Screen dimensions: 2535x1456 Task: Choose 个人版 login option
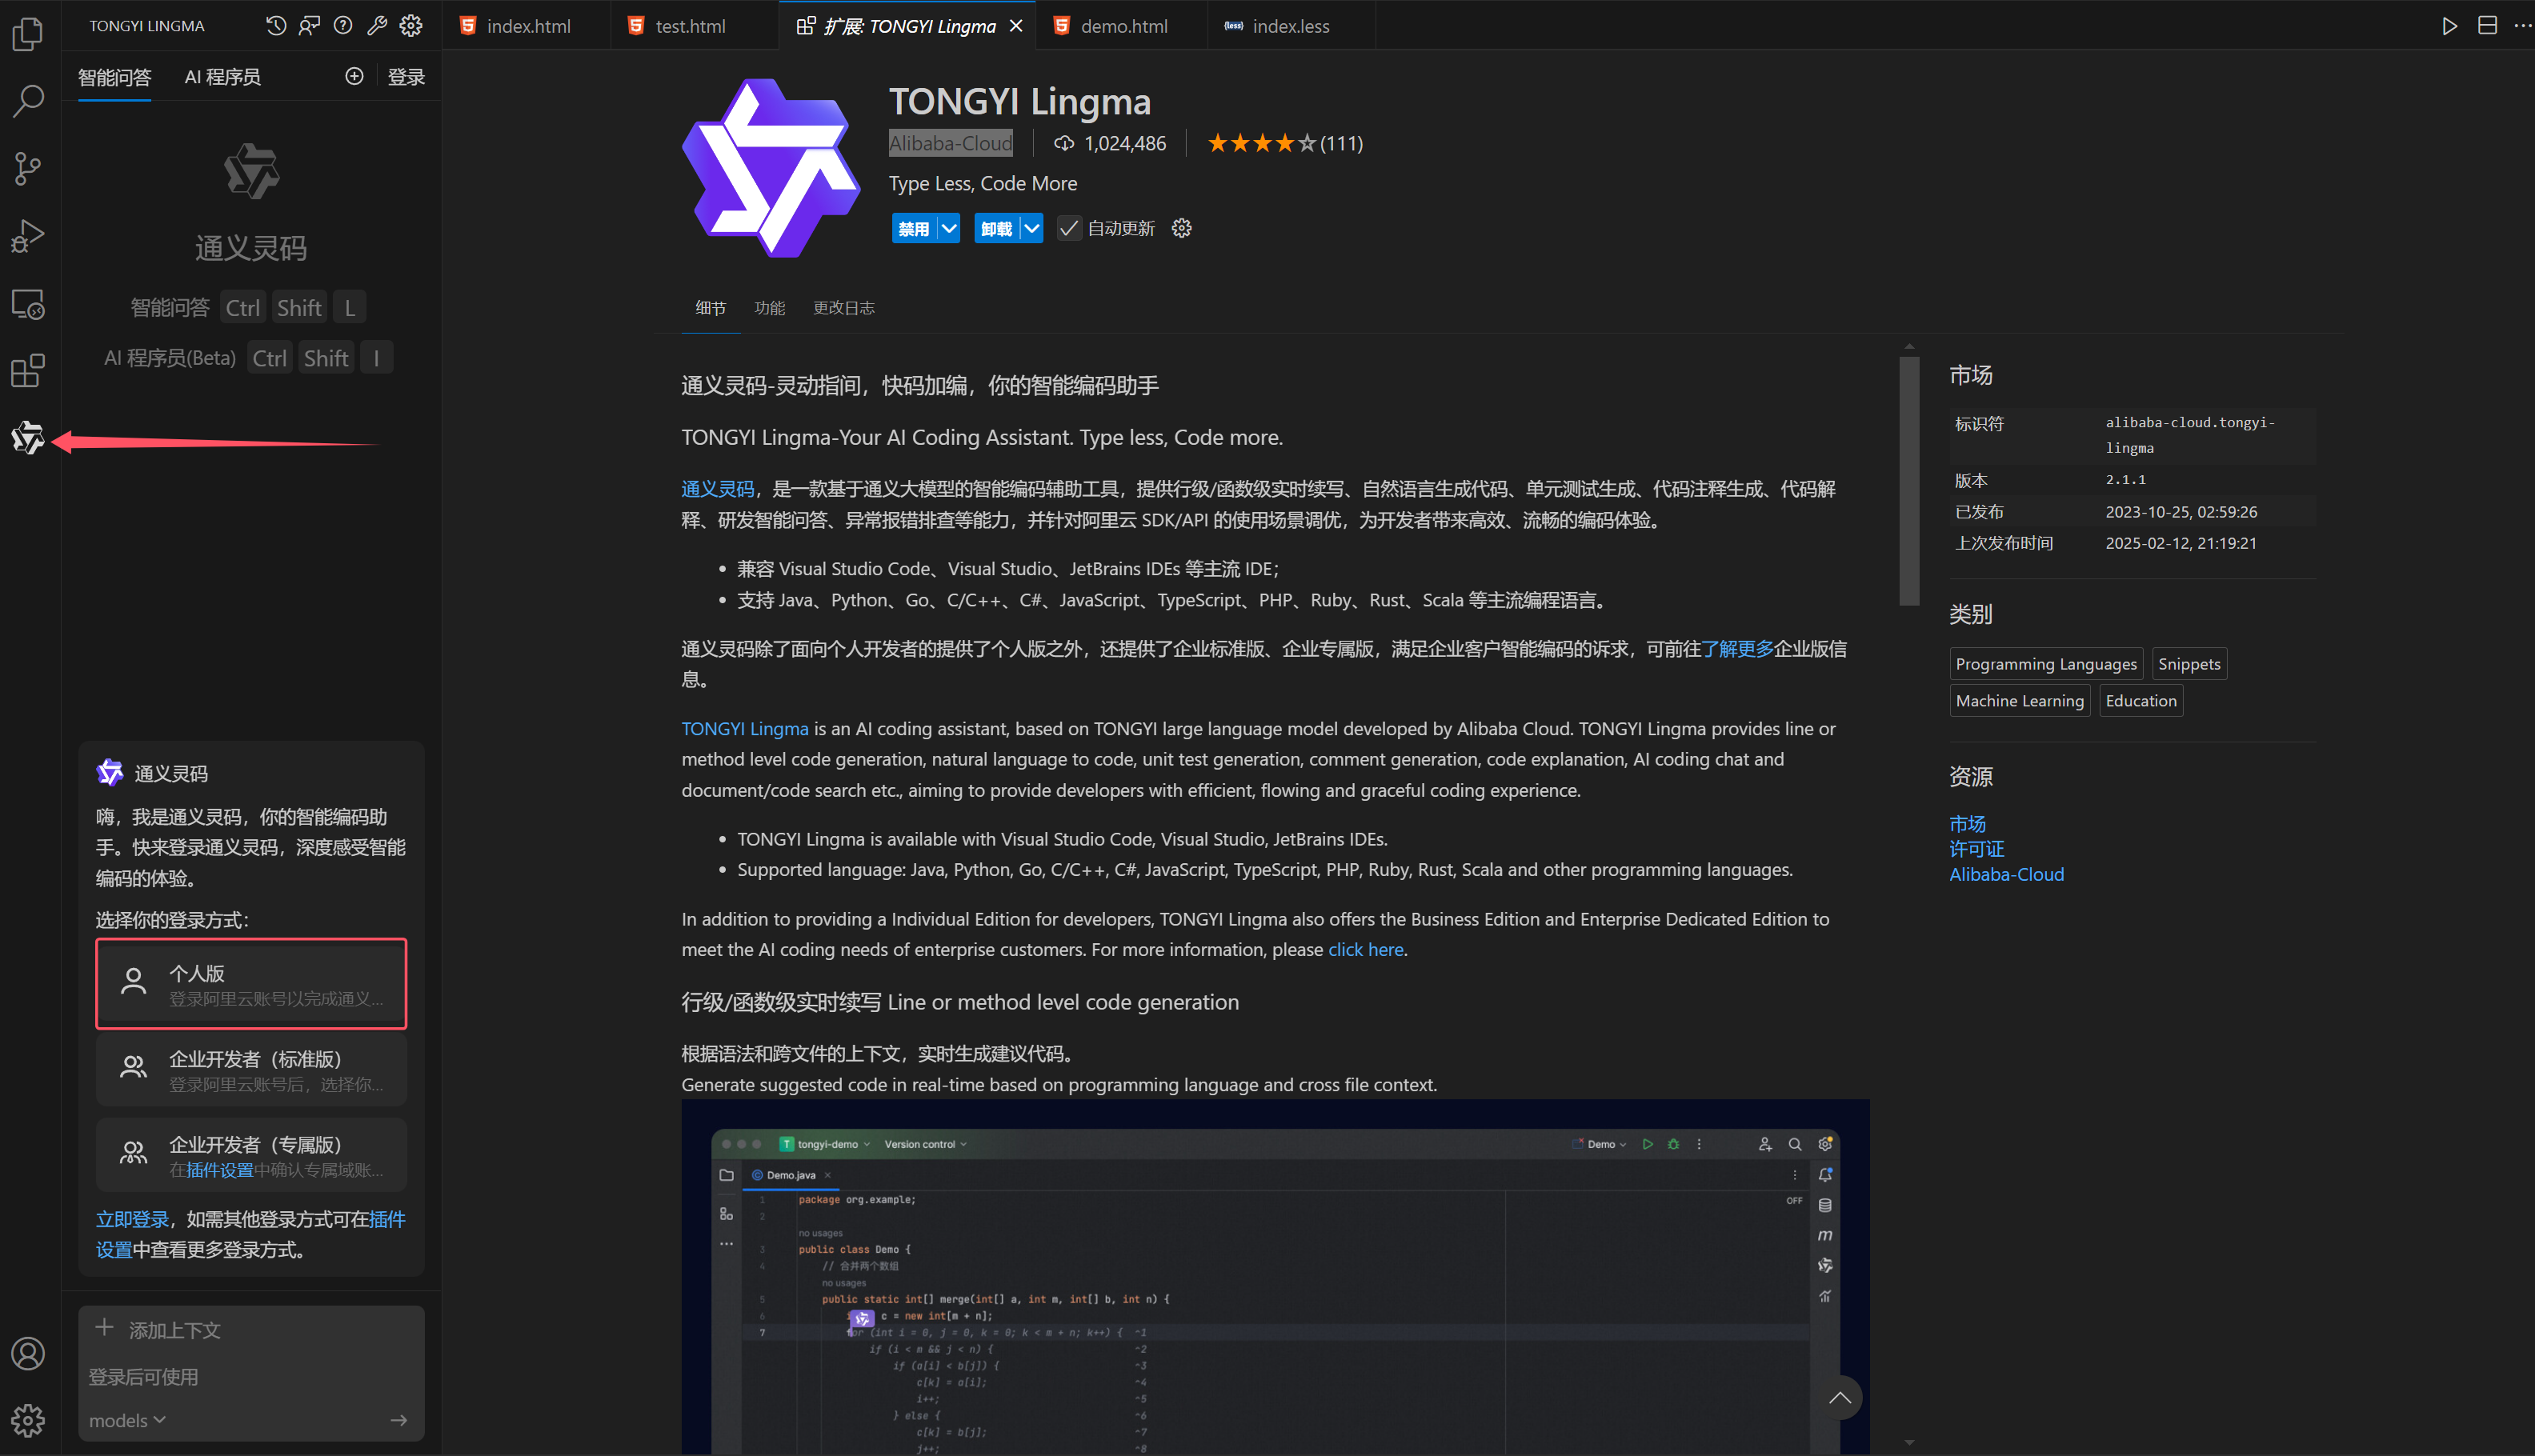(251, 983)
